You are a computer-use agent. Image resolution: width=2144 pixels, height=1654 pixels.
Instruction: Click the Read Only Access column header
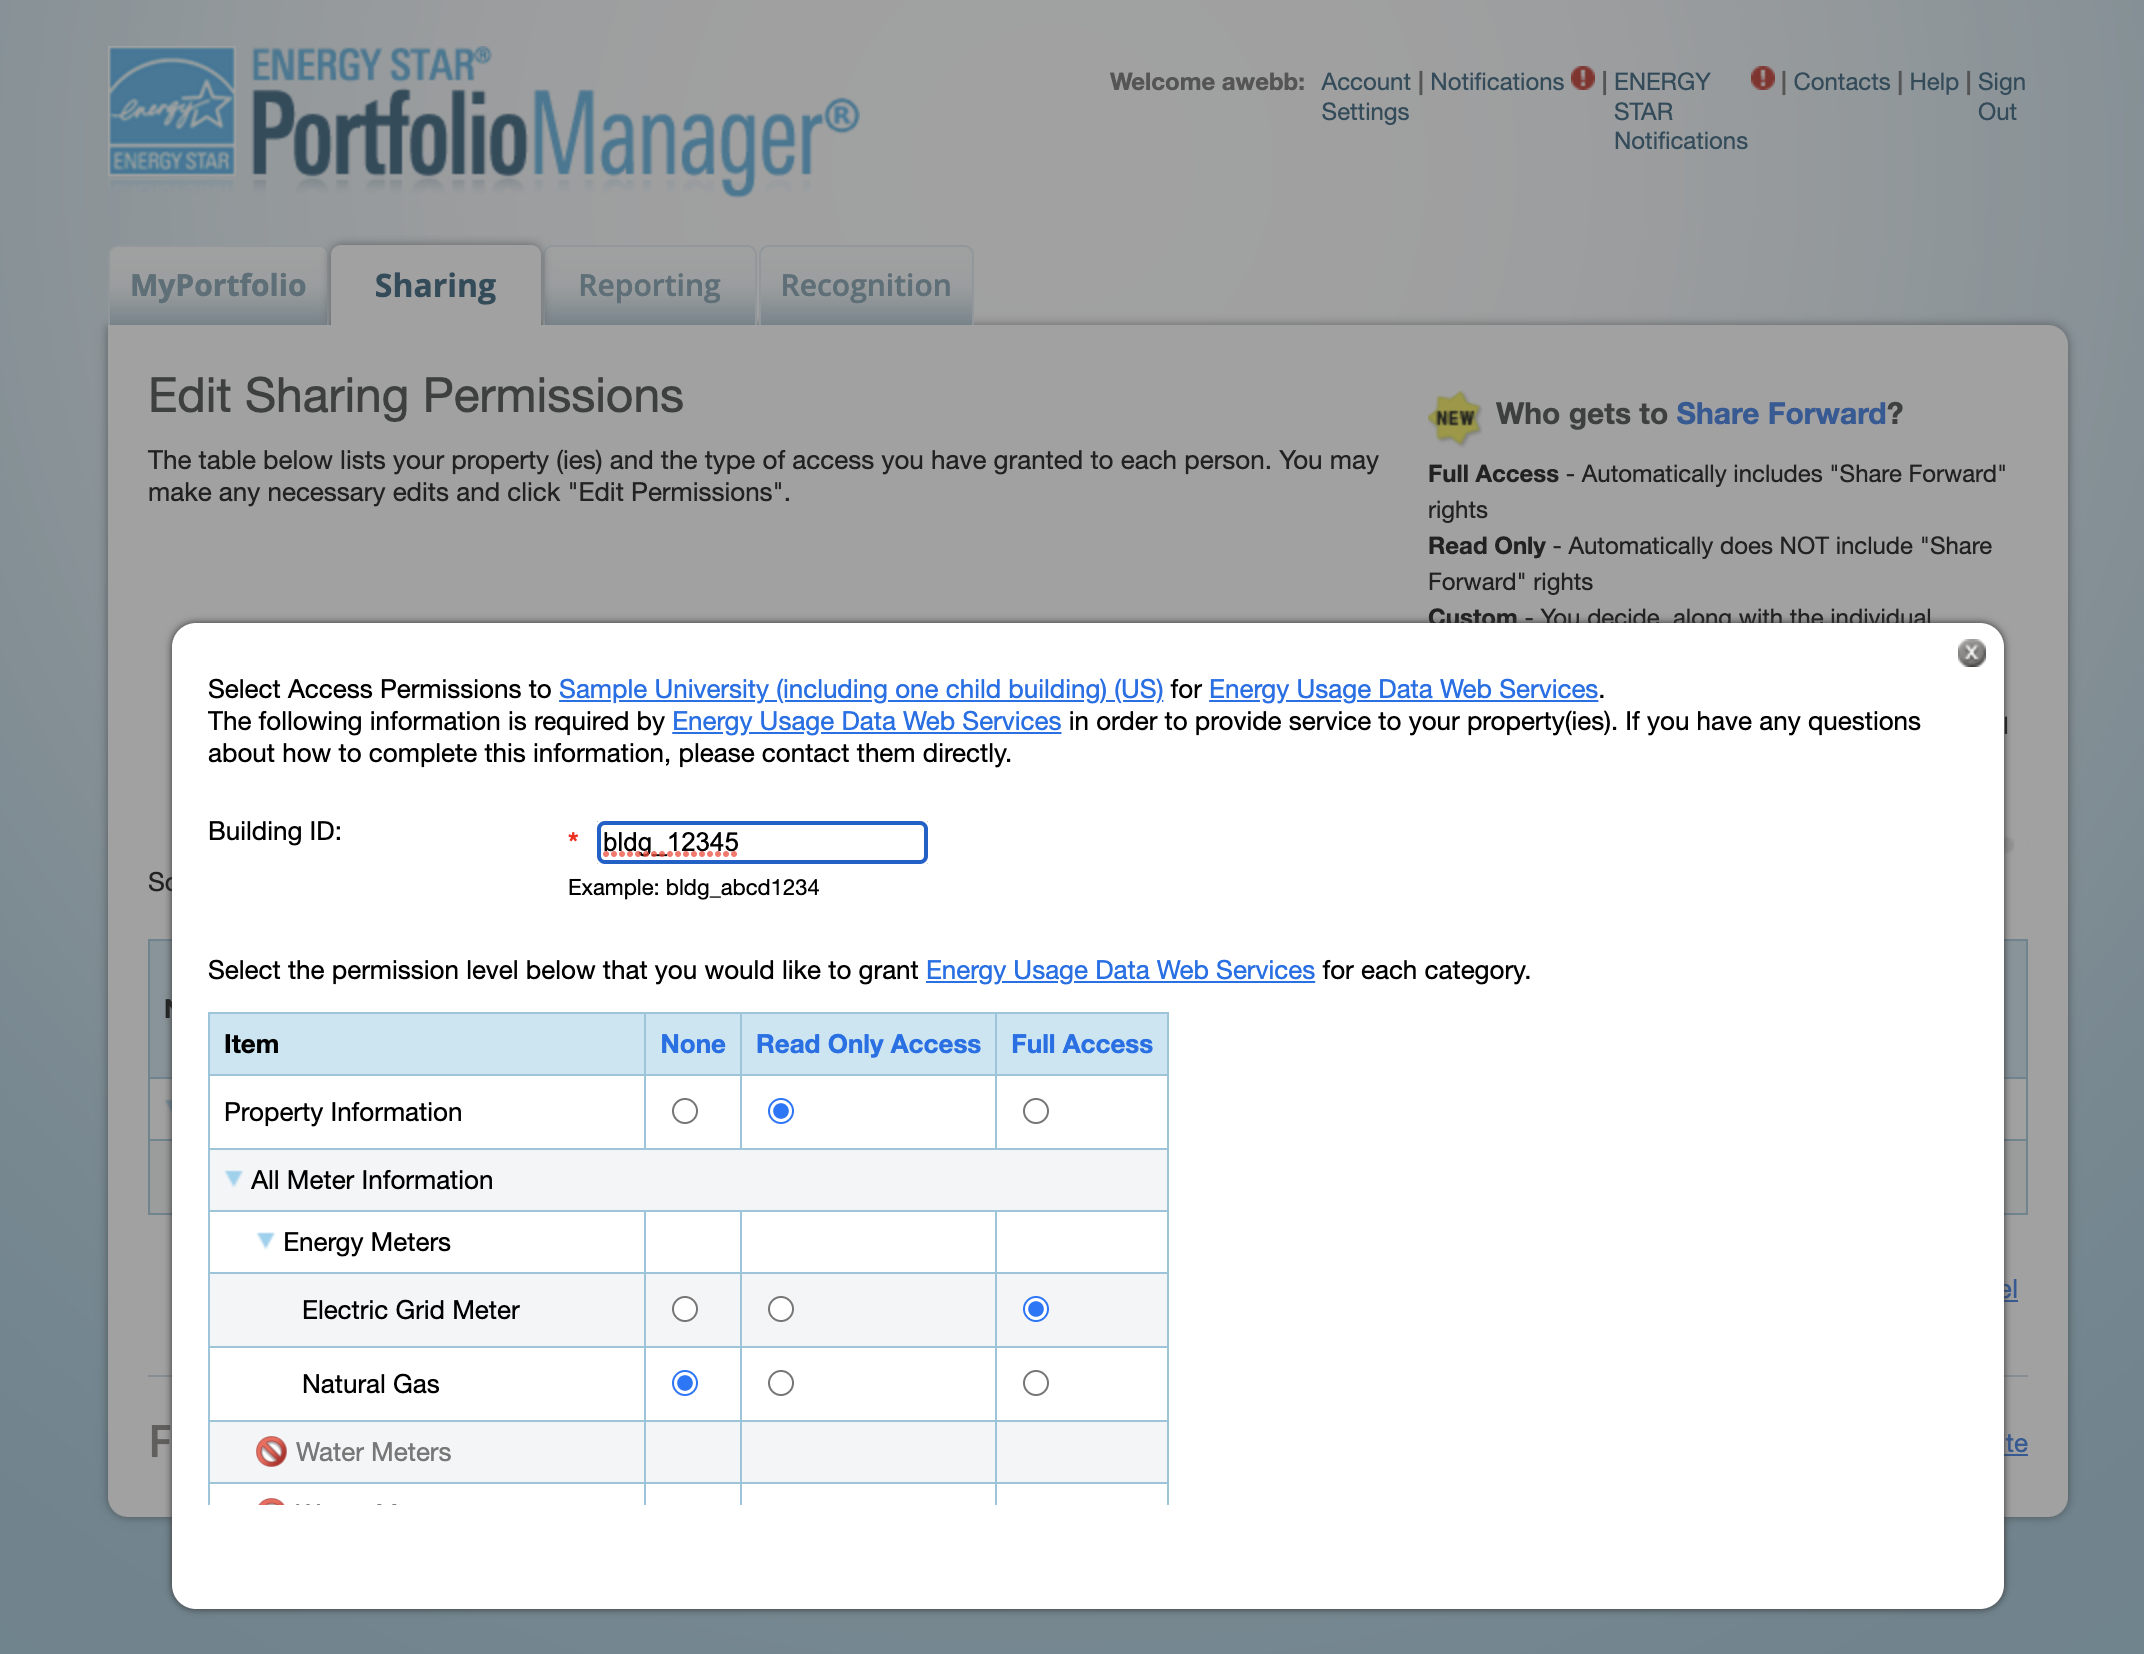[868, 1044]
